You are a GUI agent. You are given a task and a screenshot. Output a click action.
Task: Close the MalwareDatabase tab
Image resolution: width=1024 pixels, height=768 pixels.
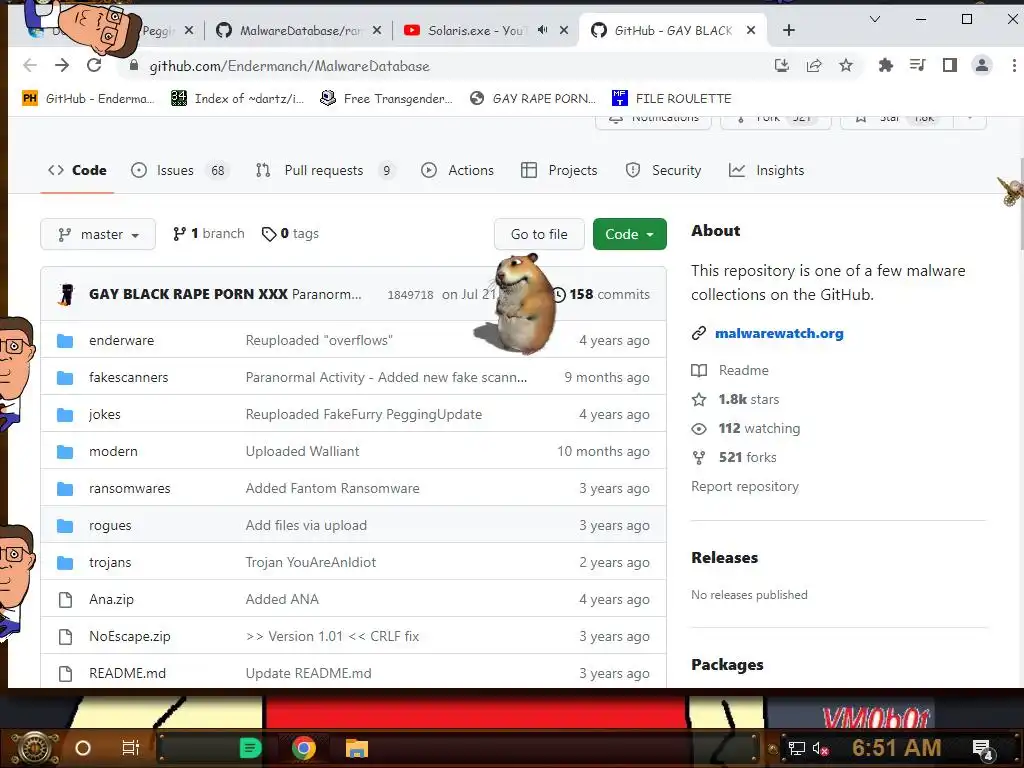point(377,30)
